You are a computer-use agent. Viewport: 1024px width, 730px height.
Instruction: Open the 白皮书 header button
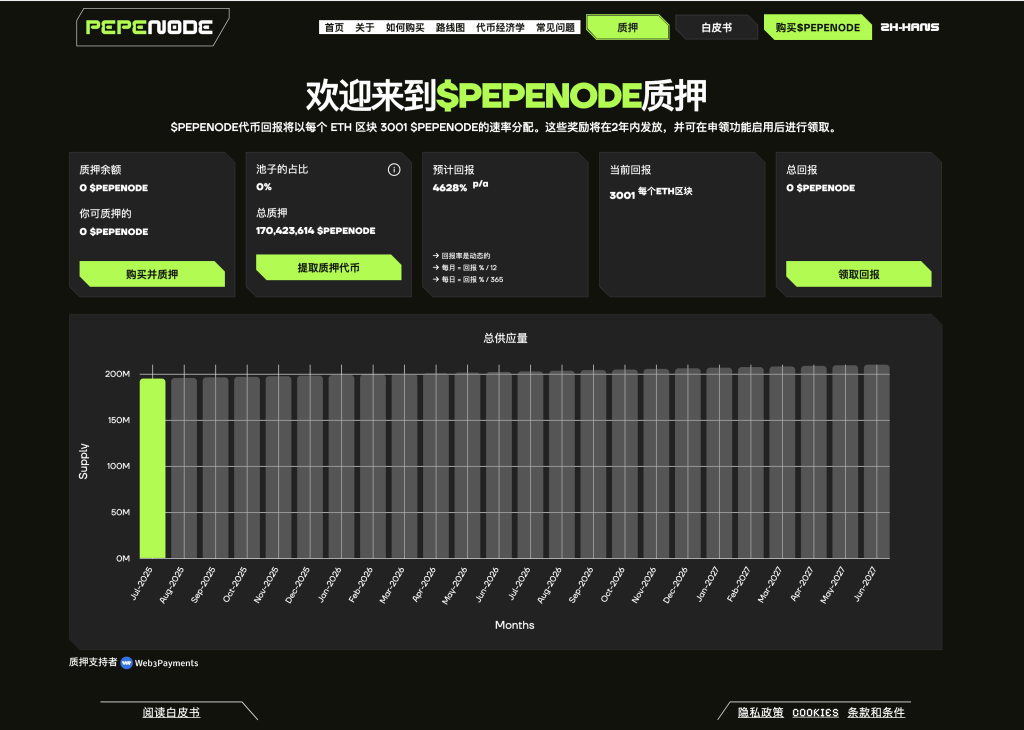[x=716, y=27]
